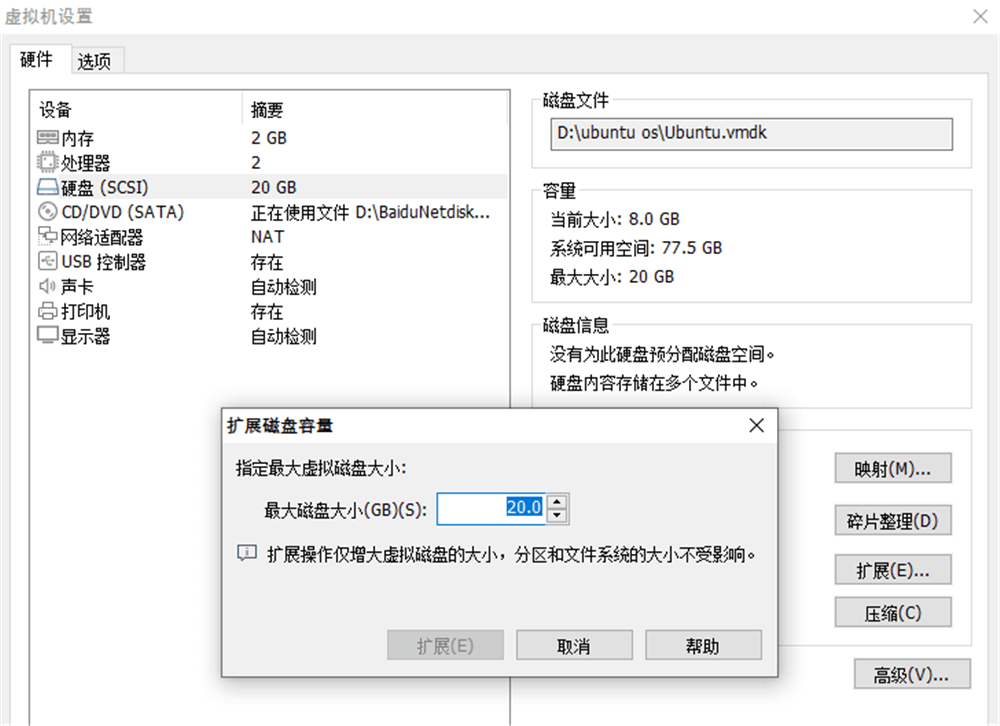
Task: Decrease disk size with down spinner arrow
Action: pos(558,516)
